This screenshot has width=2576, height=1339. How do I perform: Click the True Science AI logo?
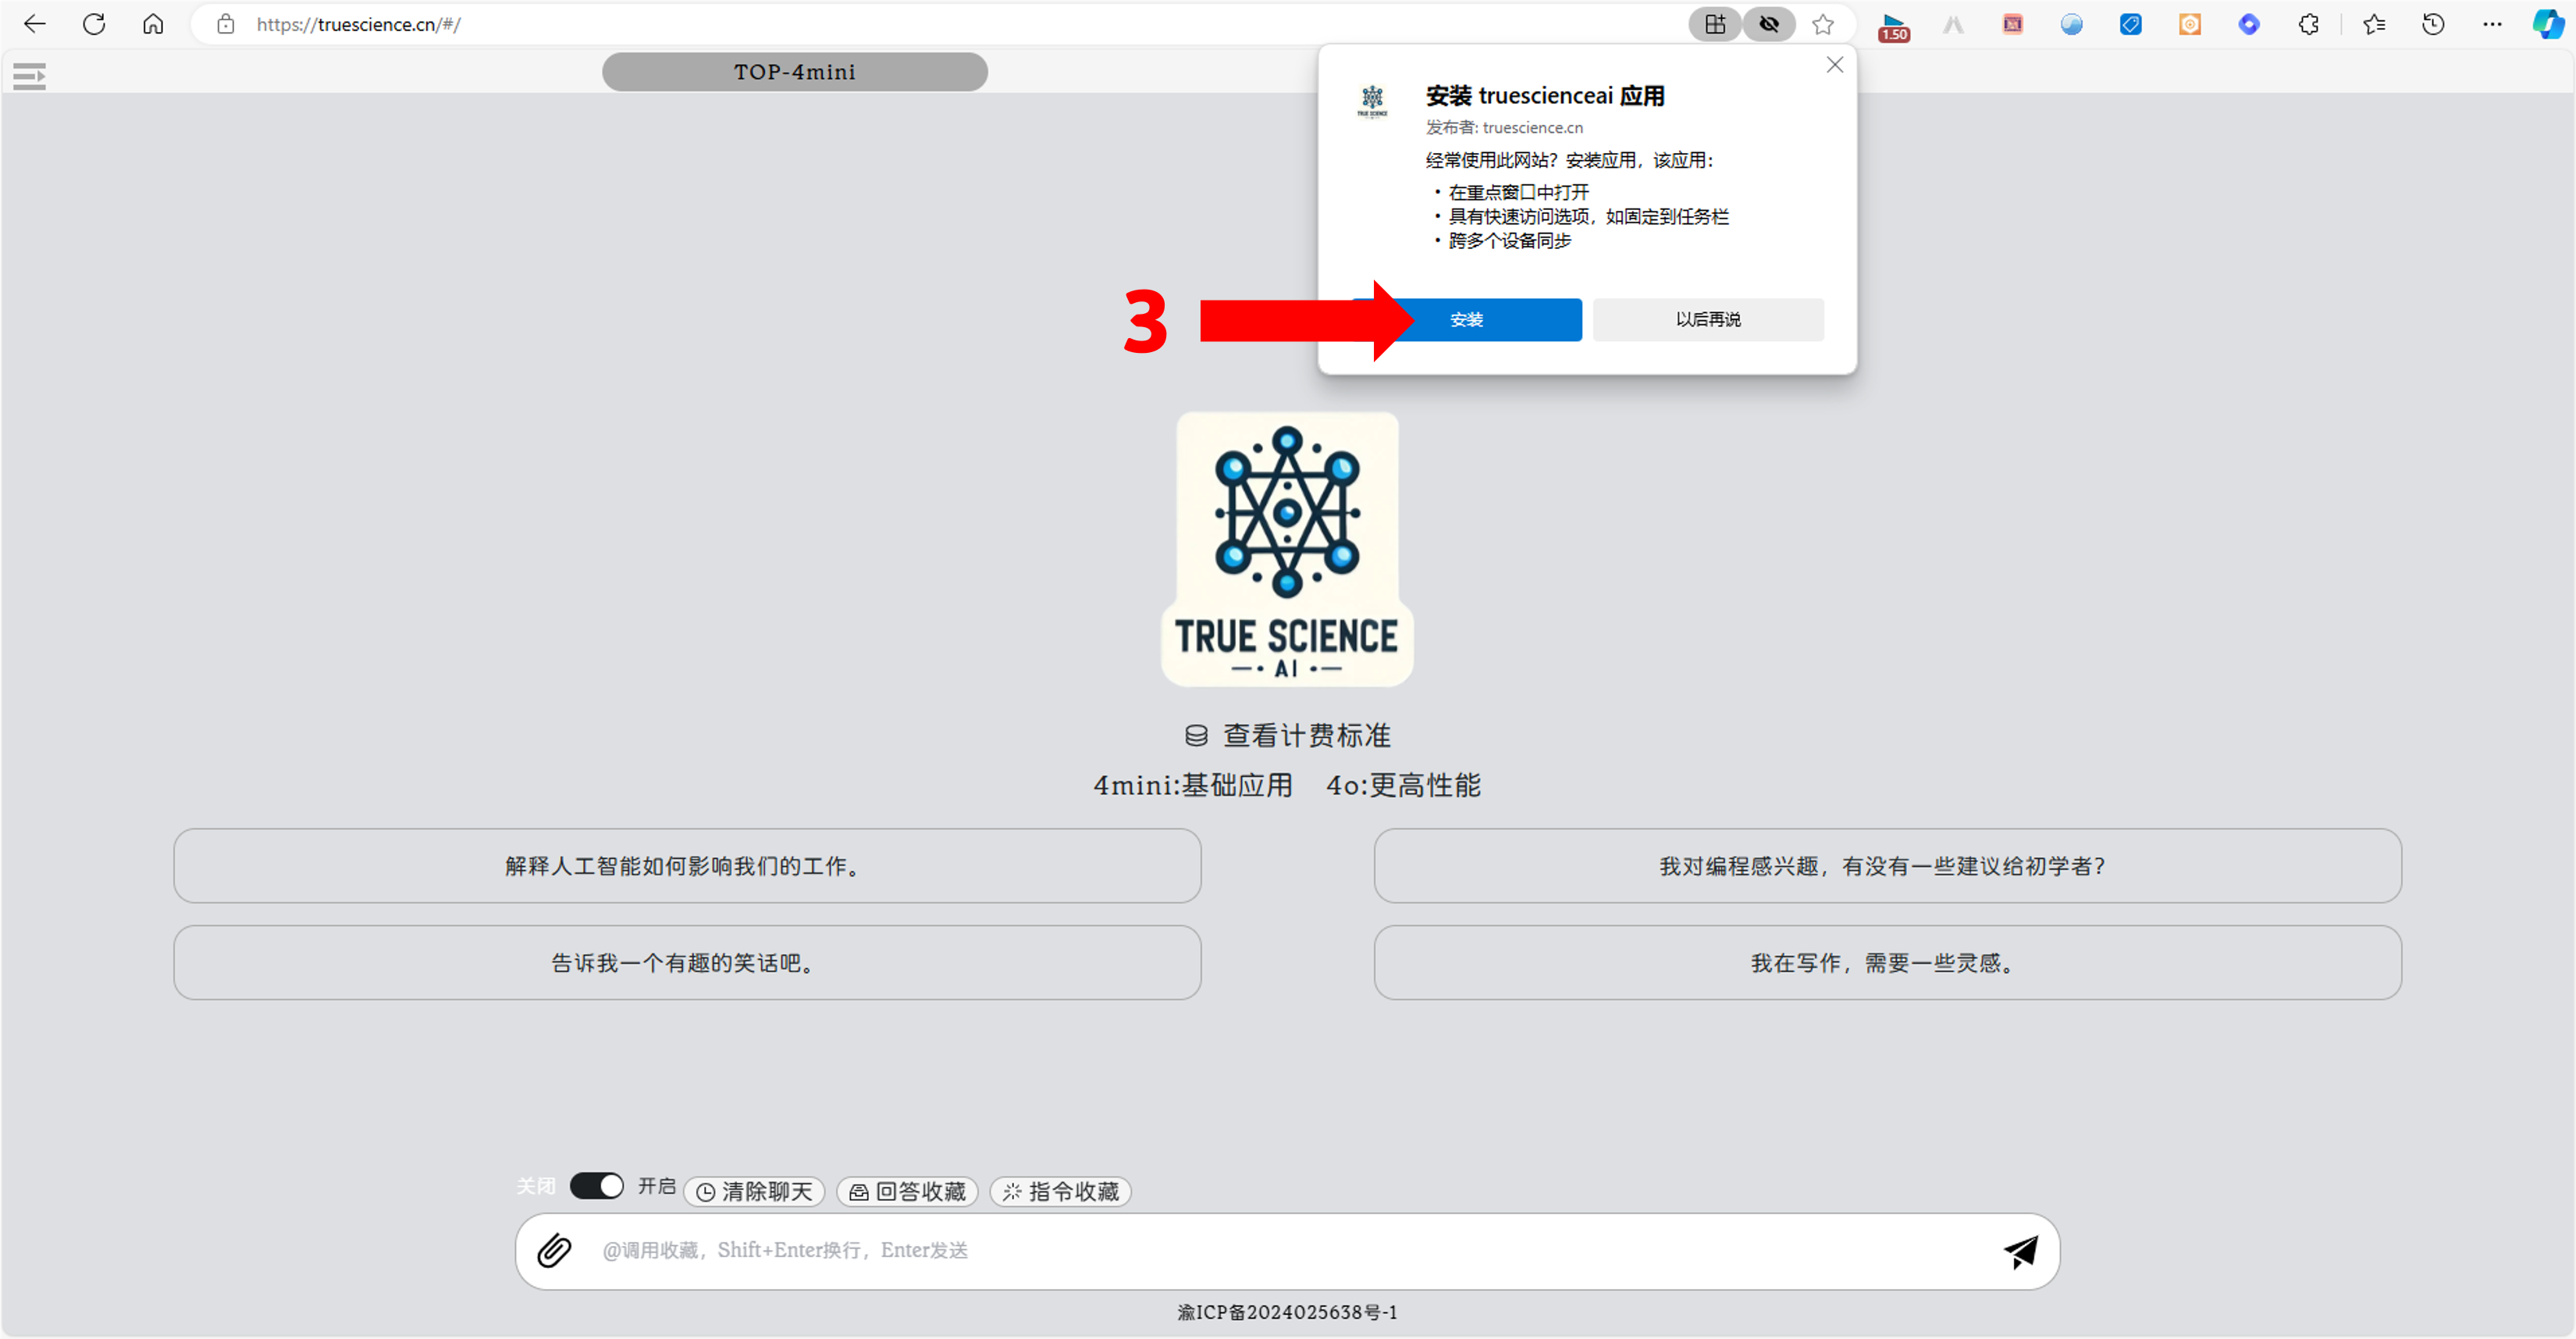[1287, 549]
